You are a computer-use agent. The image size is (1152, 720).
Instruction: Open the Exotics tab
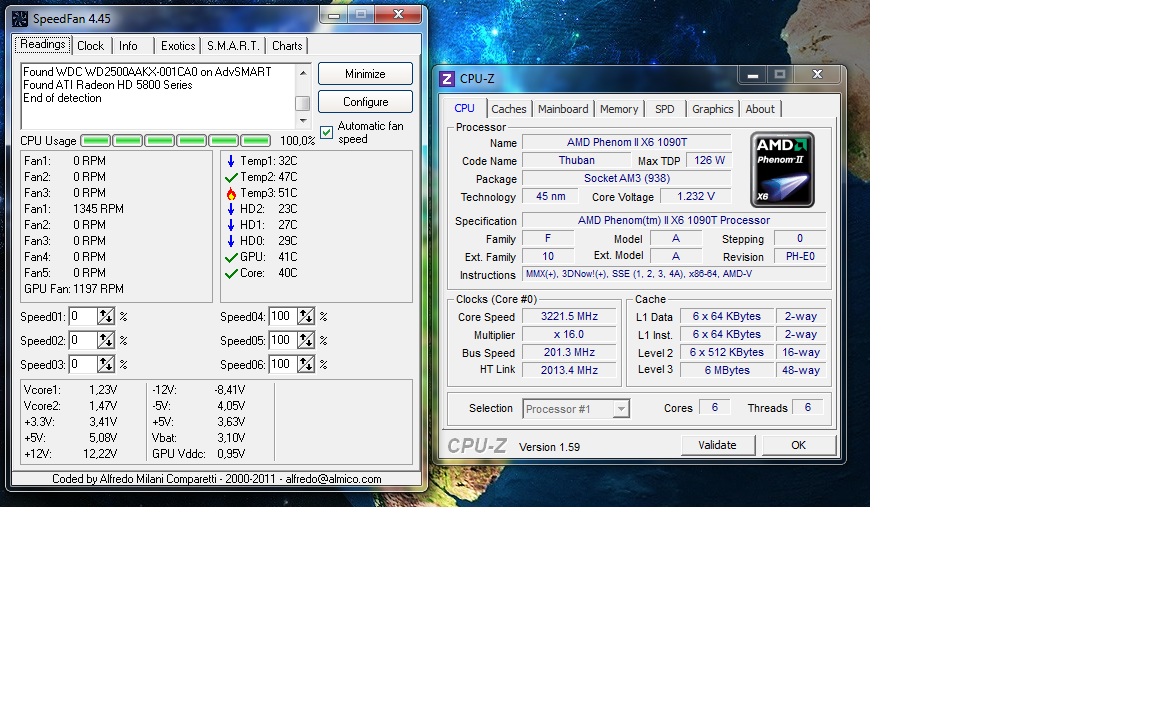click(x=178, y=46)
